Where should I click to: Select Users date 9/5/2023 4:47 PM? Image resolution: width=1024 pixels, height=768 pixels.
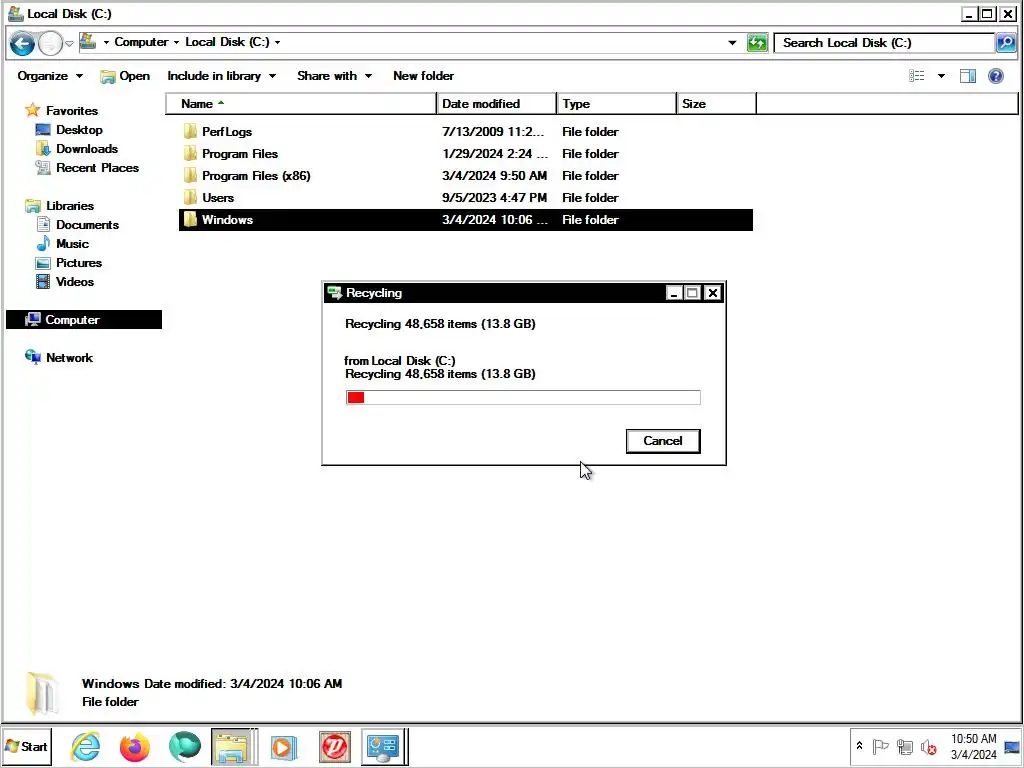494,197
